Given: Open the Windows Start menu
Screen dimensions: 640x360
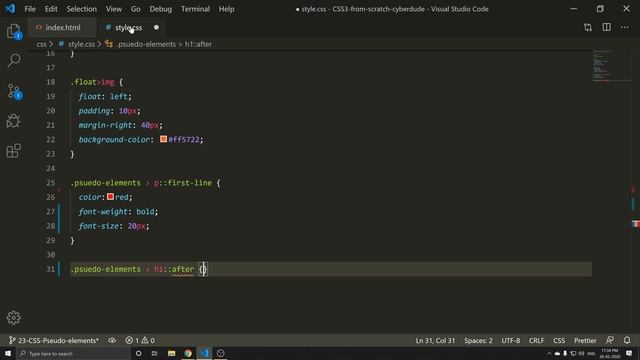Looking at the screenshot, I should (x=8, y=353).
